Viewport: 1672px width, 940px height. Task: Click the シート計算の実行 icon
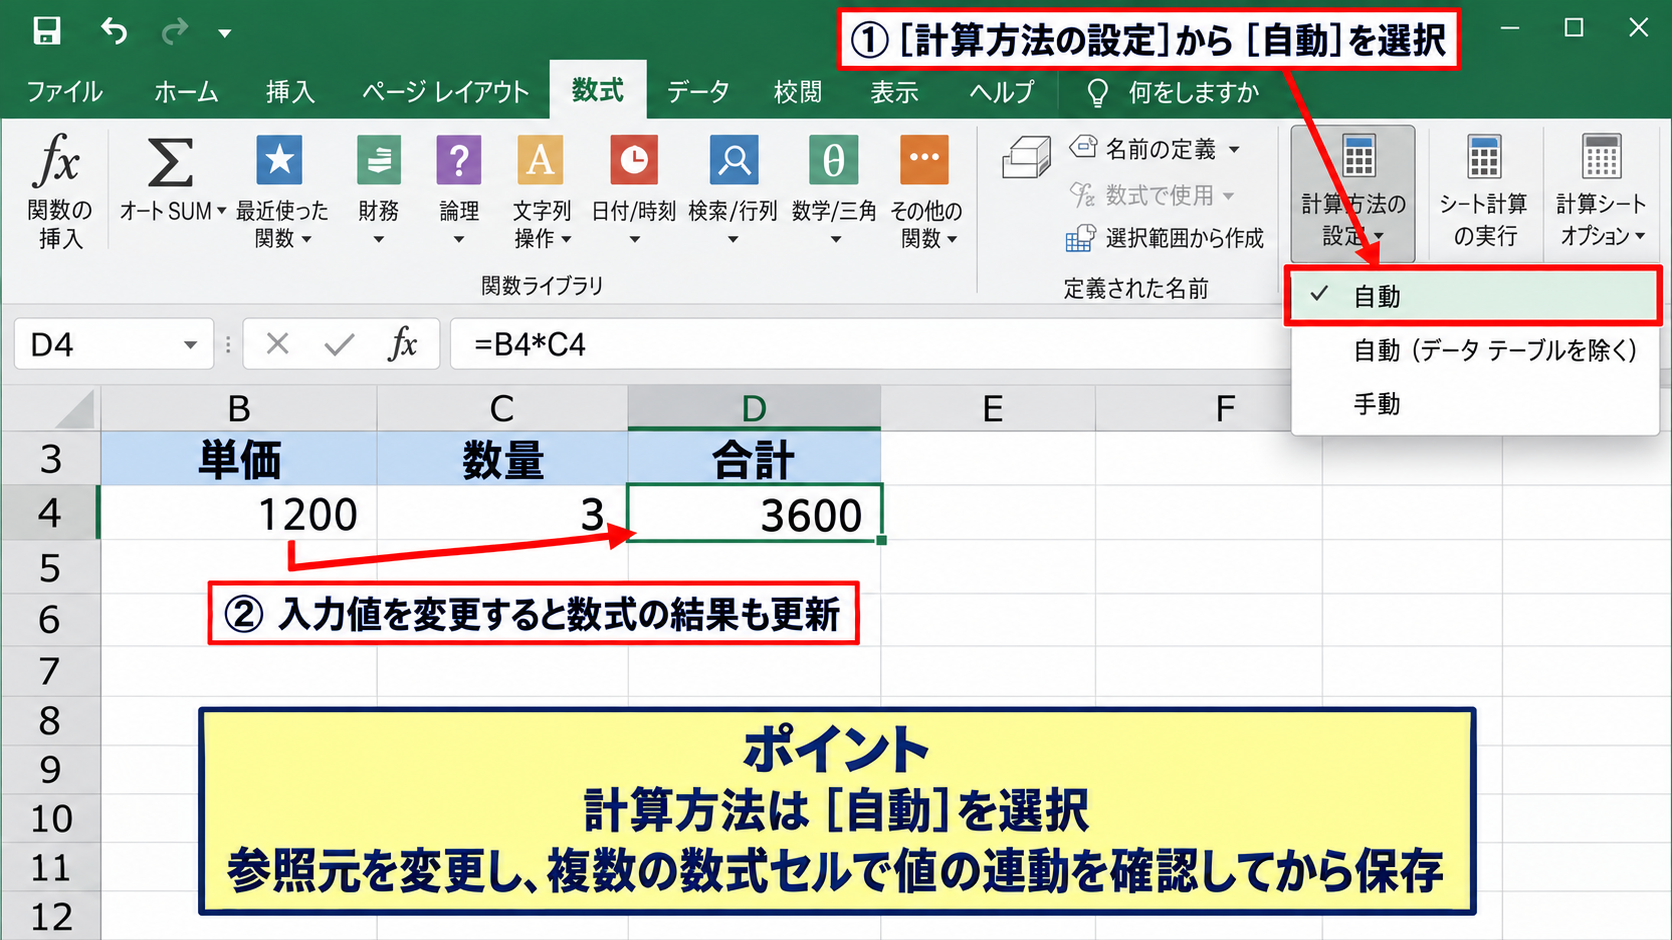click(x=1484, y=157)
